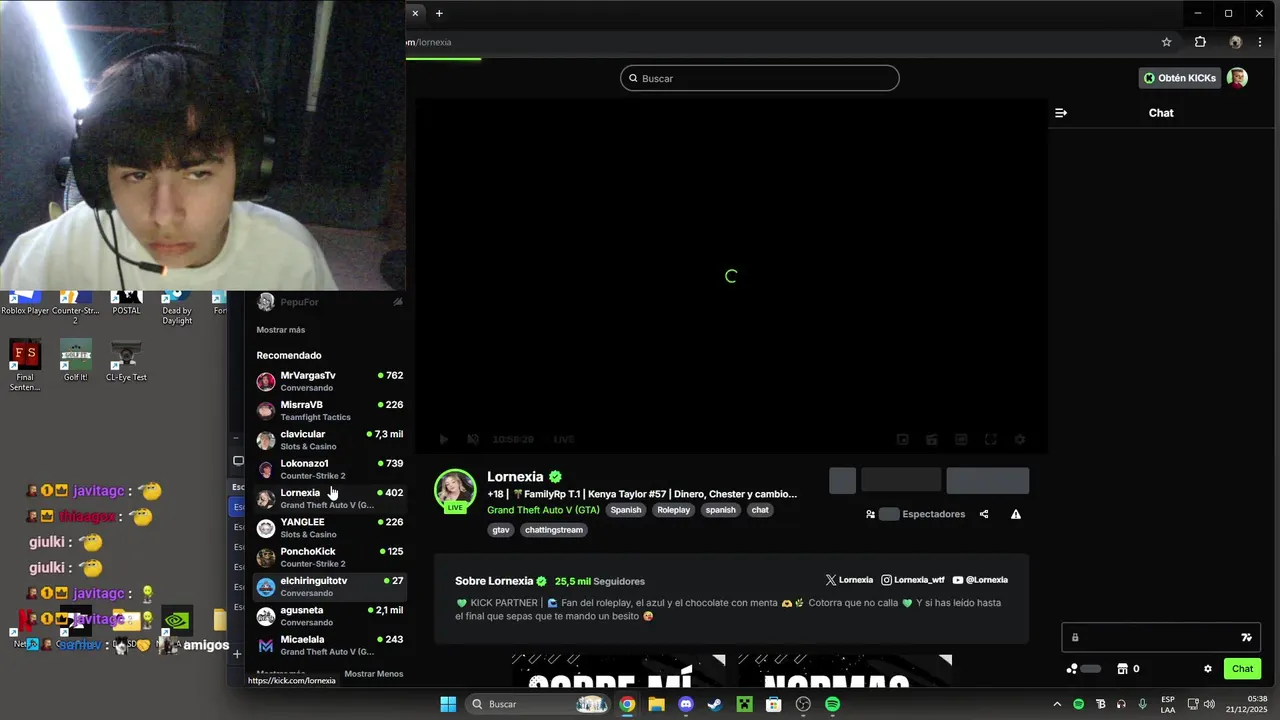Click the share icon near Espectadores

(984, 514)
